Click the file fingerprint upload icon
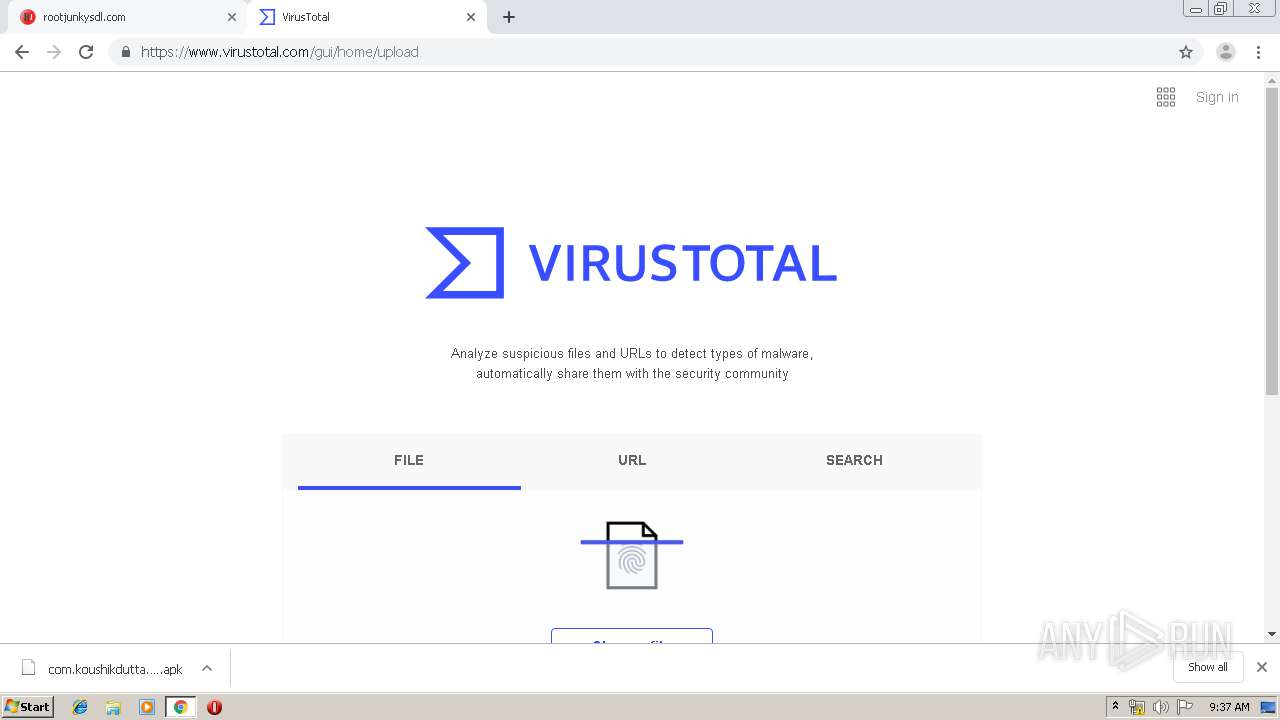 (x=632, y=555)
